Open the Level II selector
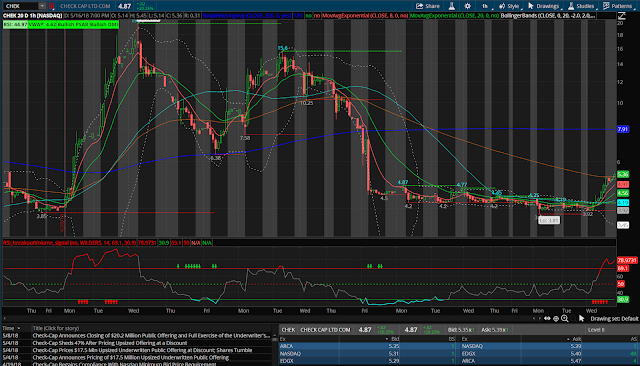This screenshot has height=366, width=640. point(596,329)
